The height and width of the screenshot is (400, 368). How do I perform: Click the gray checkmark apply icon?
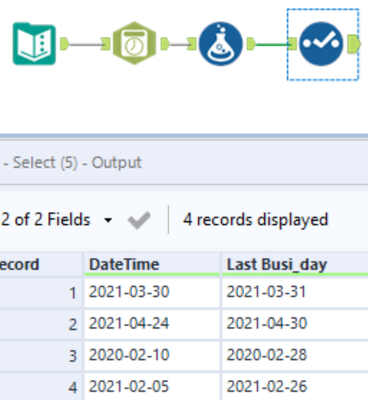[139, 220]
